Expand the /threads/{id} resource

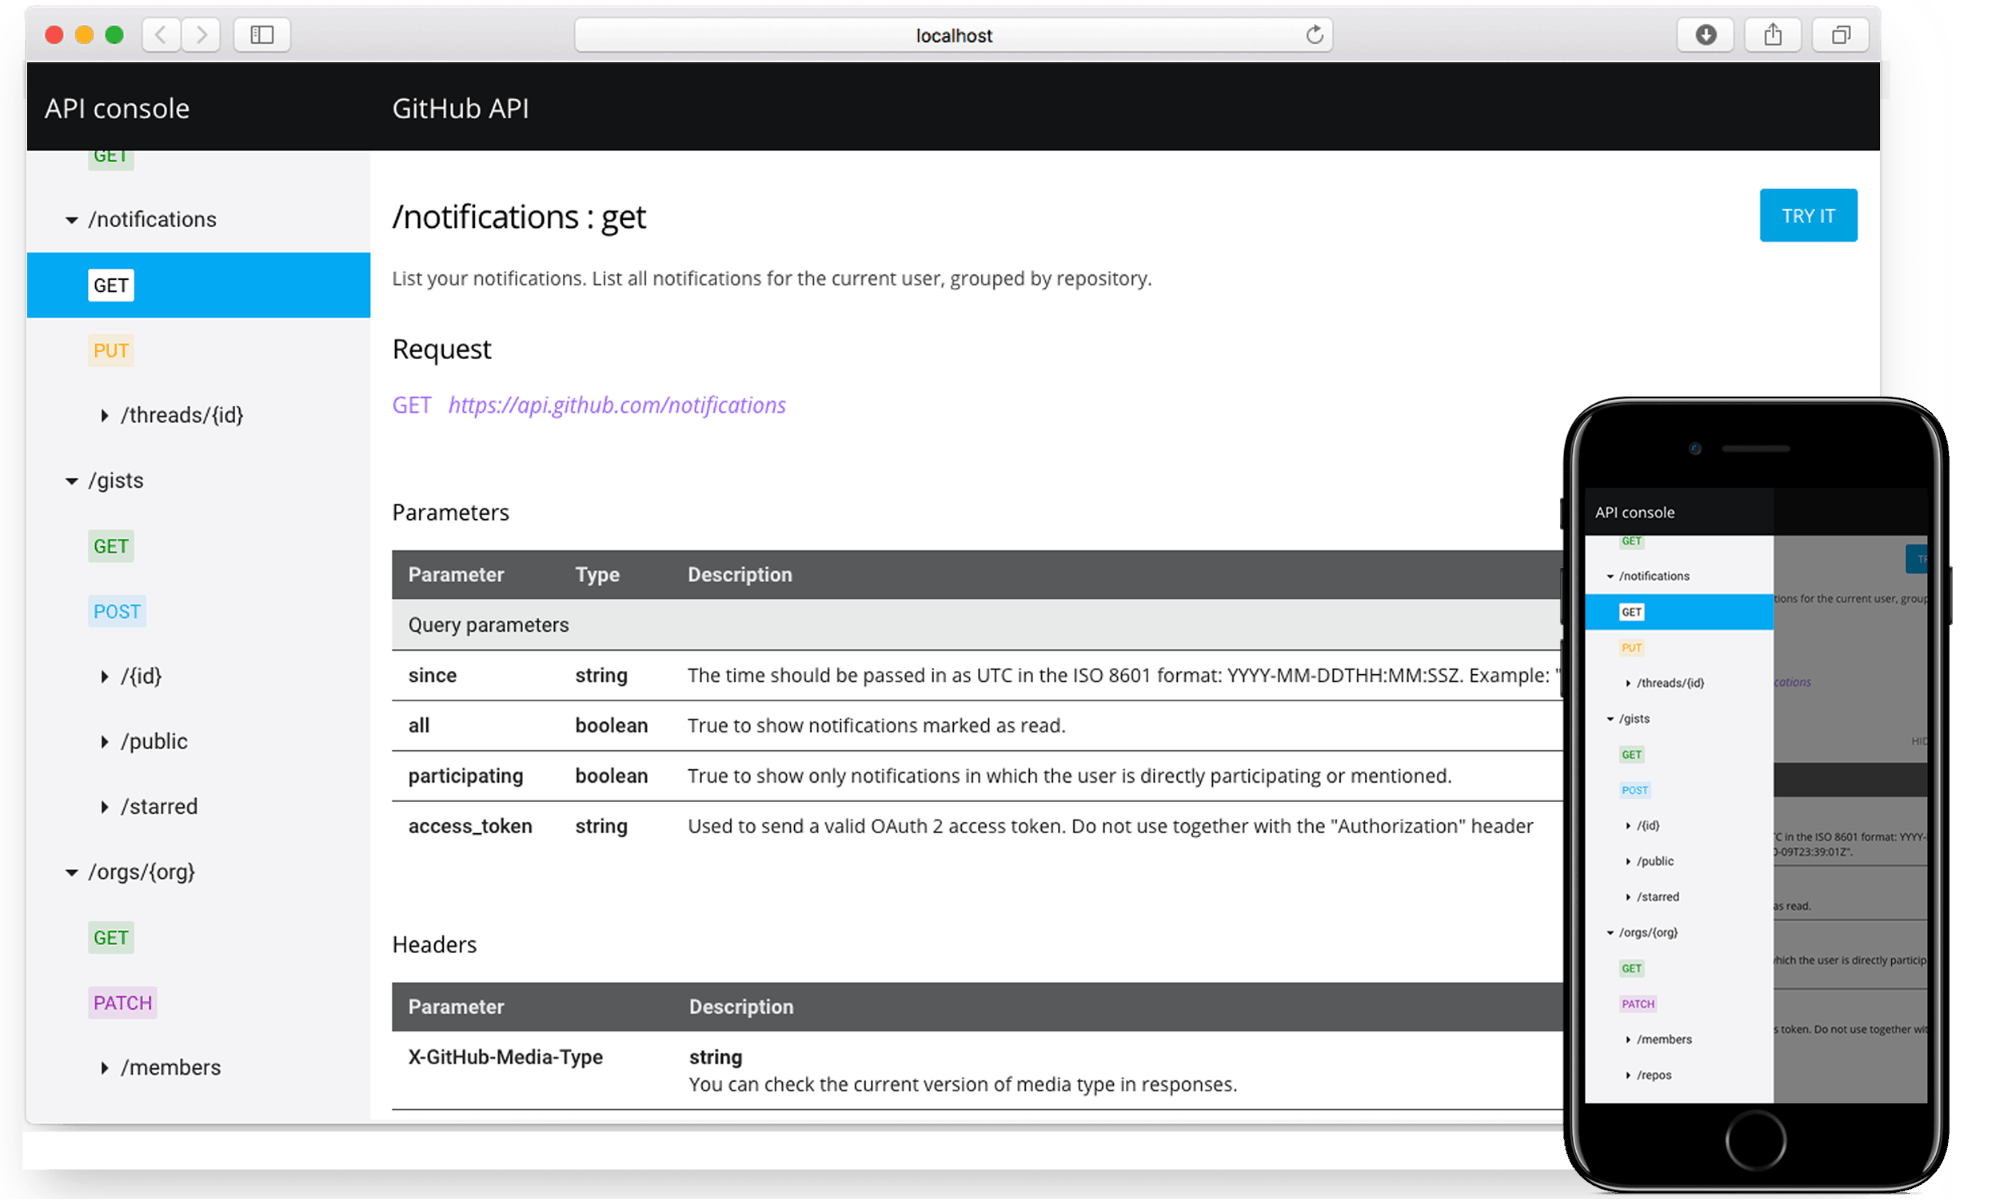(104, 415)
